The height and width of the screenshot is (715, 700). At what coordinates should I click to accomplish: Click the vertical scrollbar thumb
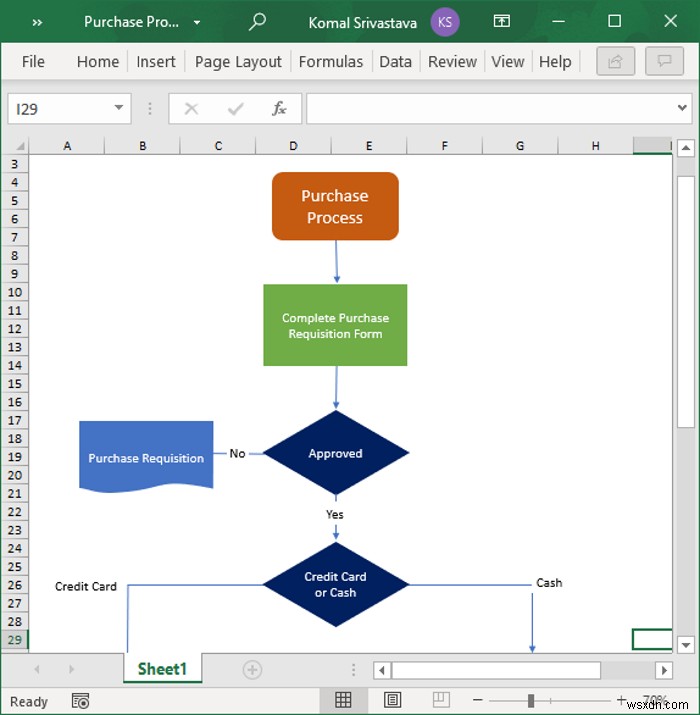tap(686, 302)
